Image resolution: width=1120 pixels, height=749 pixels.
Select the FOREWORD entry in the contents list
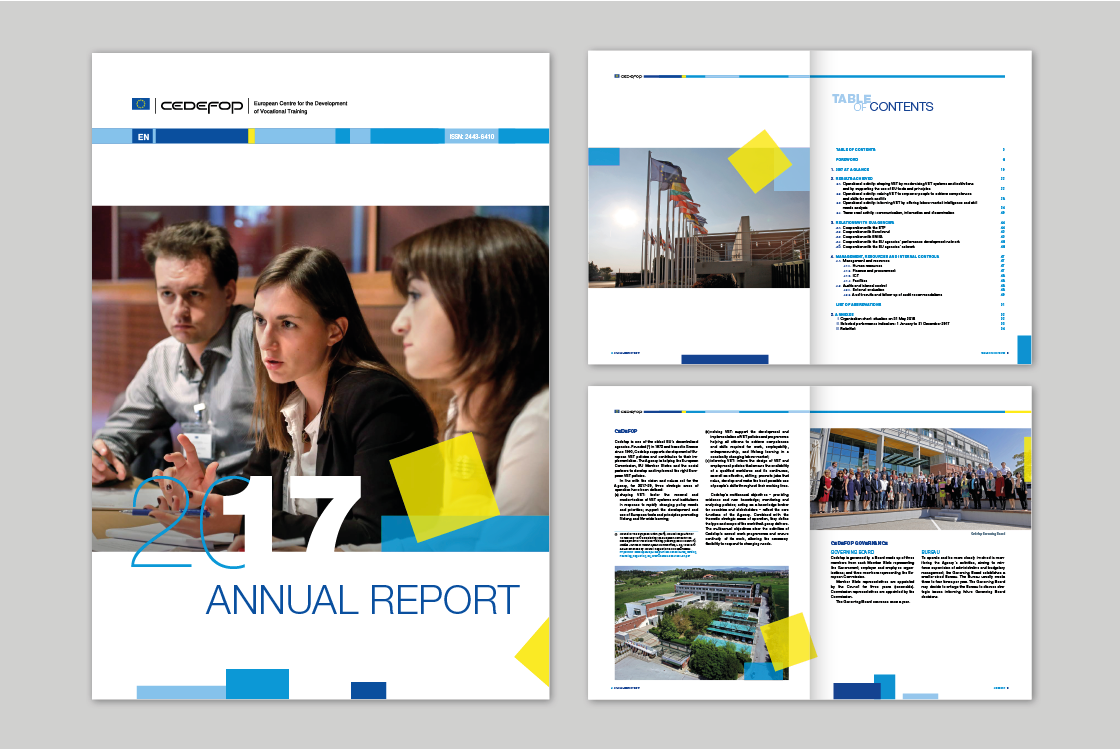(x=846, y=159)
